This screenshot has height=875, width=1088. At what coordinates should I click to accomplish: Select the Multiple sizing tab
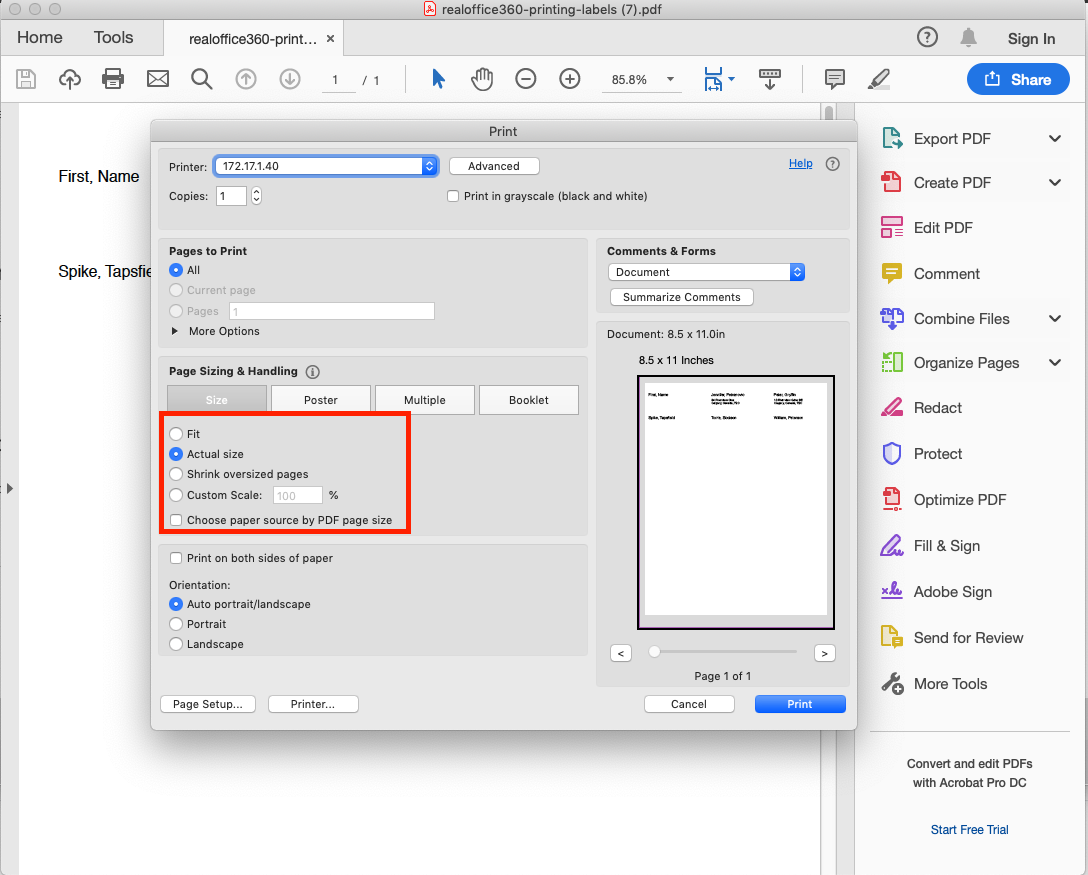[425, 400]
